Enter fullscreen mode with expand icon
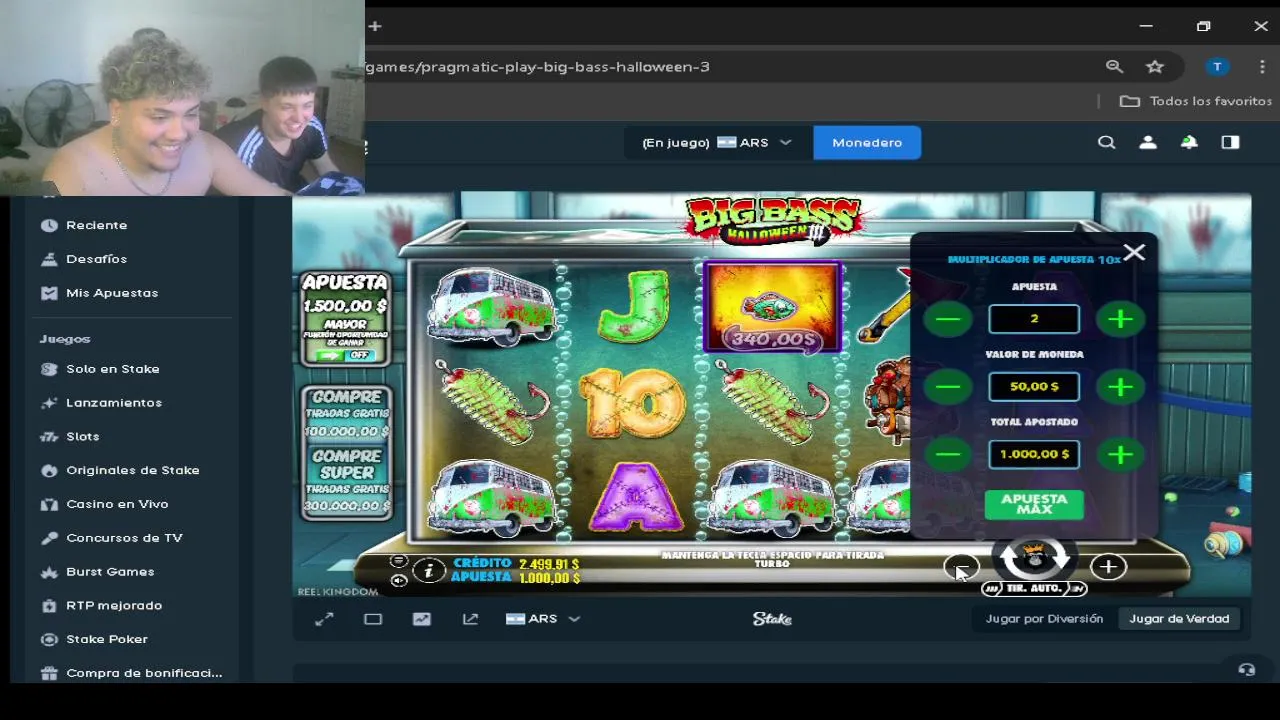Screen dimensions: 1280x720 coord(324,619)
